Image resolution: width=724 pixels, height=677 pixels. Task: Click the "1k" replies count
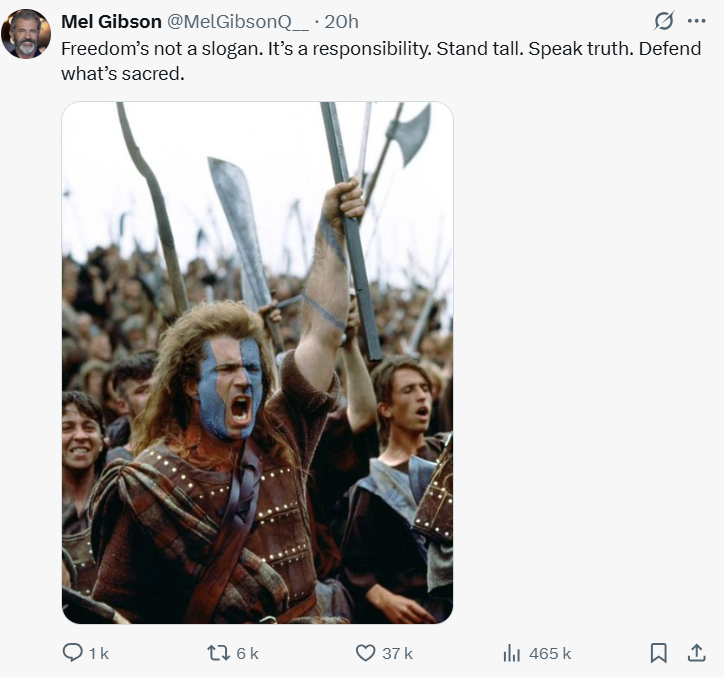pyautogui.click(x=98, y=653)
